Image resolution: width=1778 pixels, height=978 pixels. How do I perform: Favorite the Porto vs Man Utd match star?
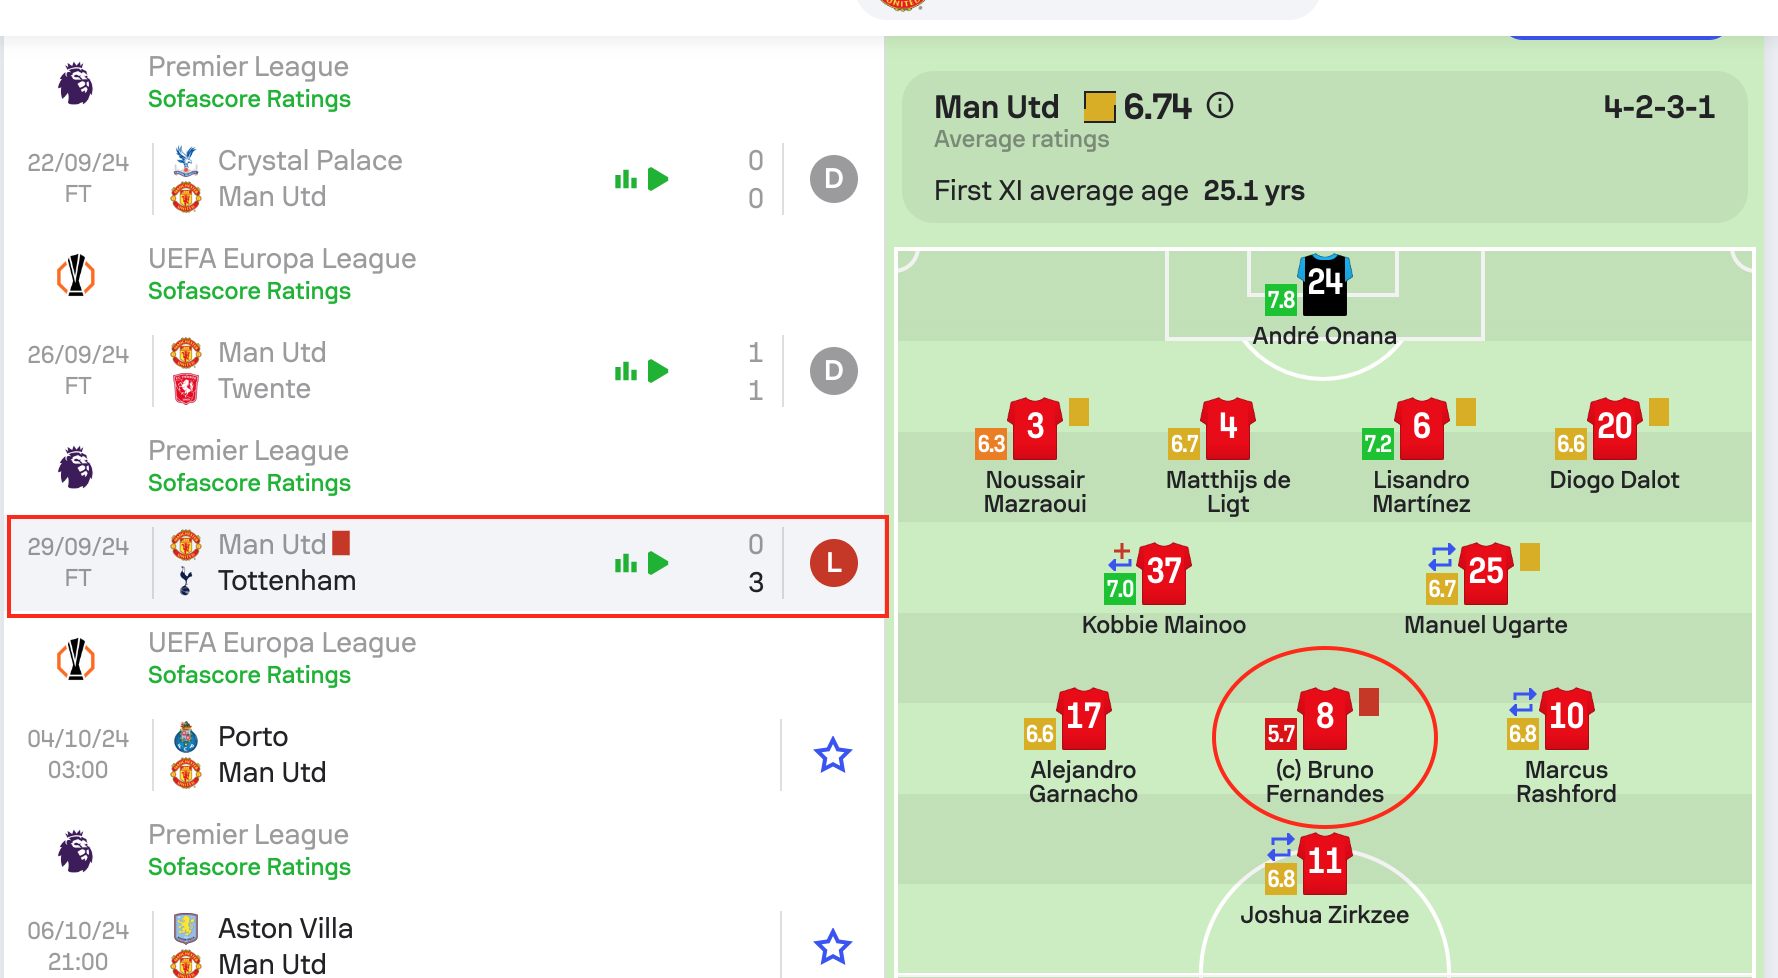[x=832, y=755]
